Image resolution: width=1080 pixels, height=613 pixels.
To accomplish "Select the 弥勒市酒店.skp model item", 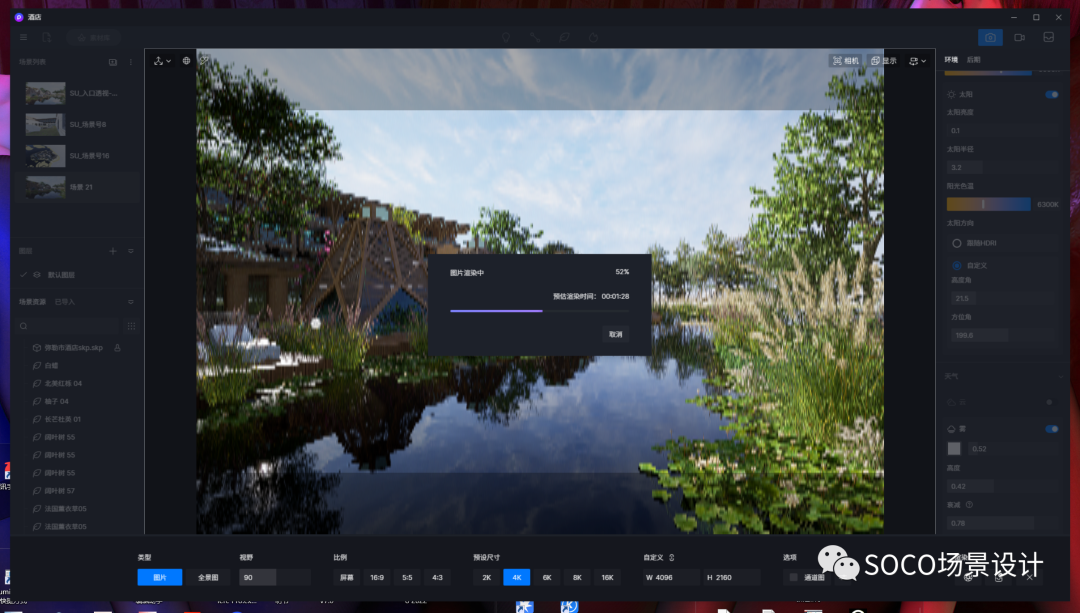I will coord(73,348).
